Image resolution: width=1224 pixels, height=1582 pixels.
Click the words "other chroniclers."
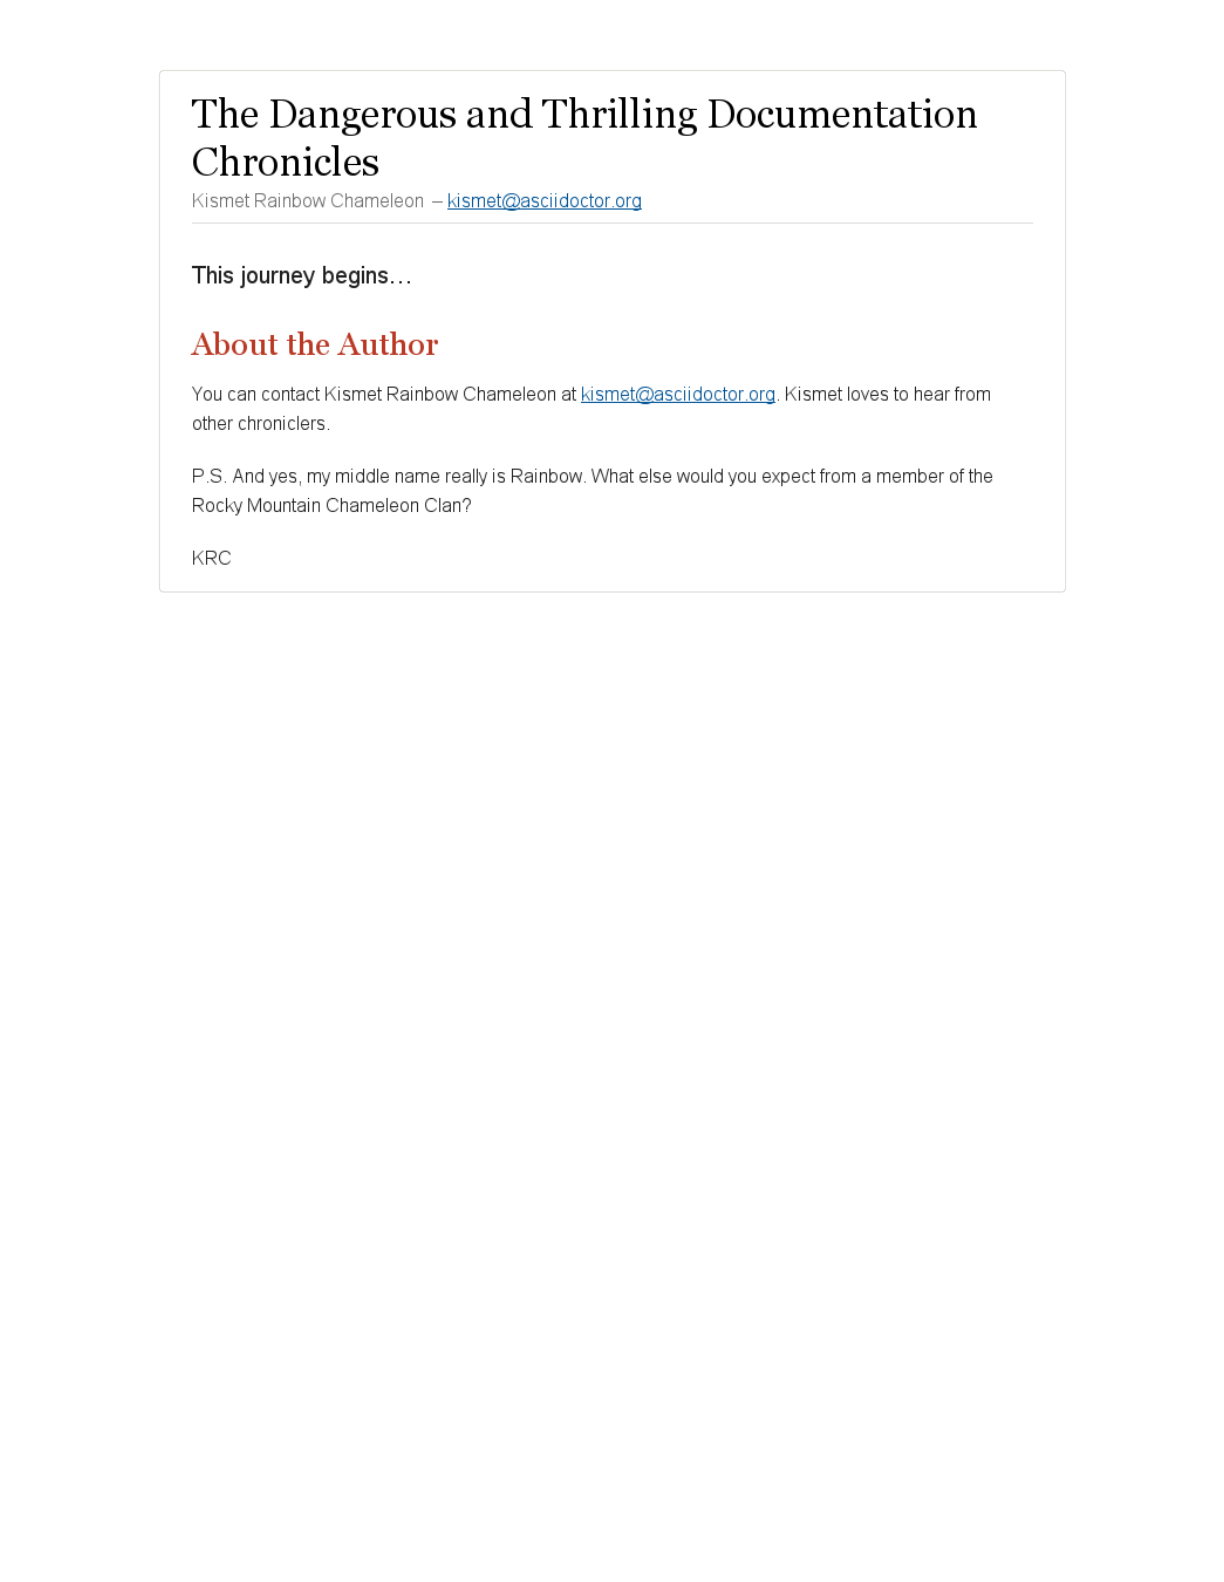[x=261, y=423]
